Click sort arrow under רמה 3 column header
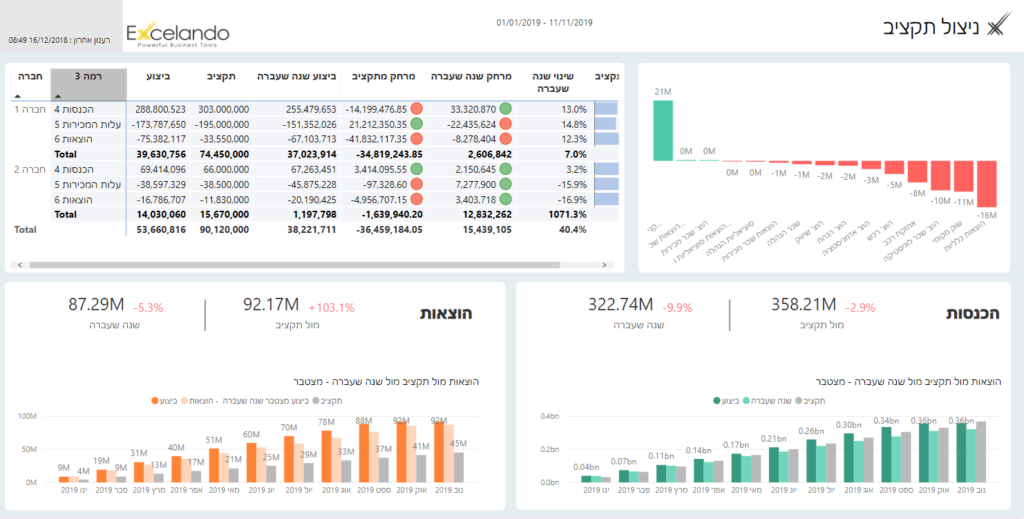 58,96
